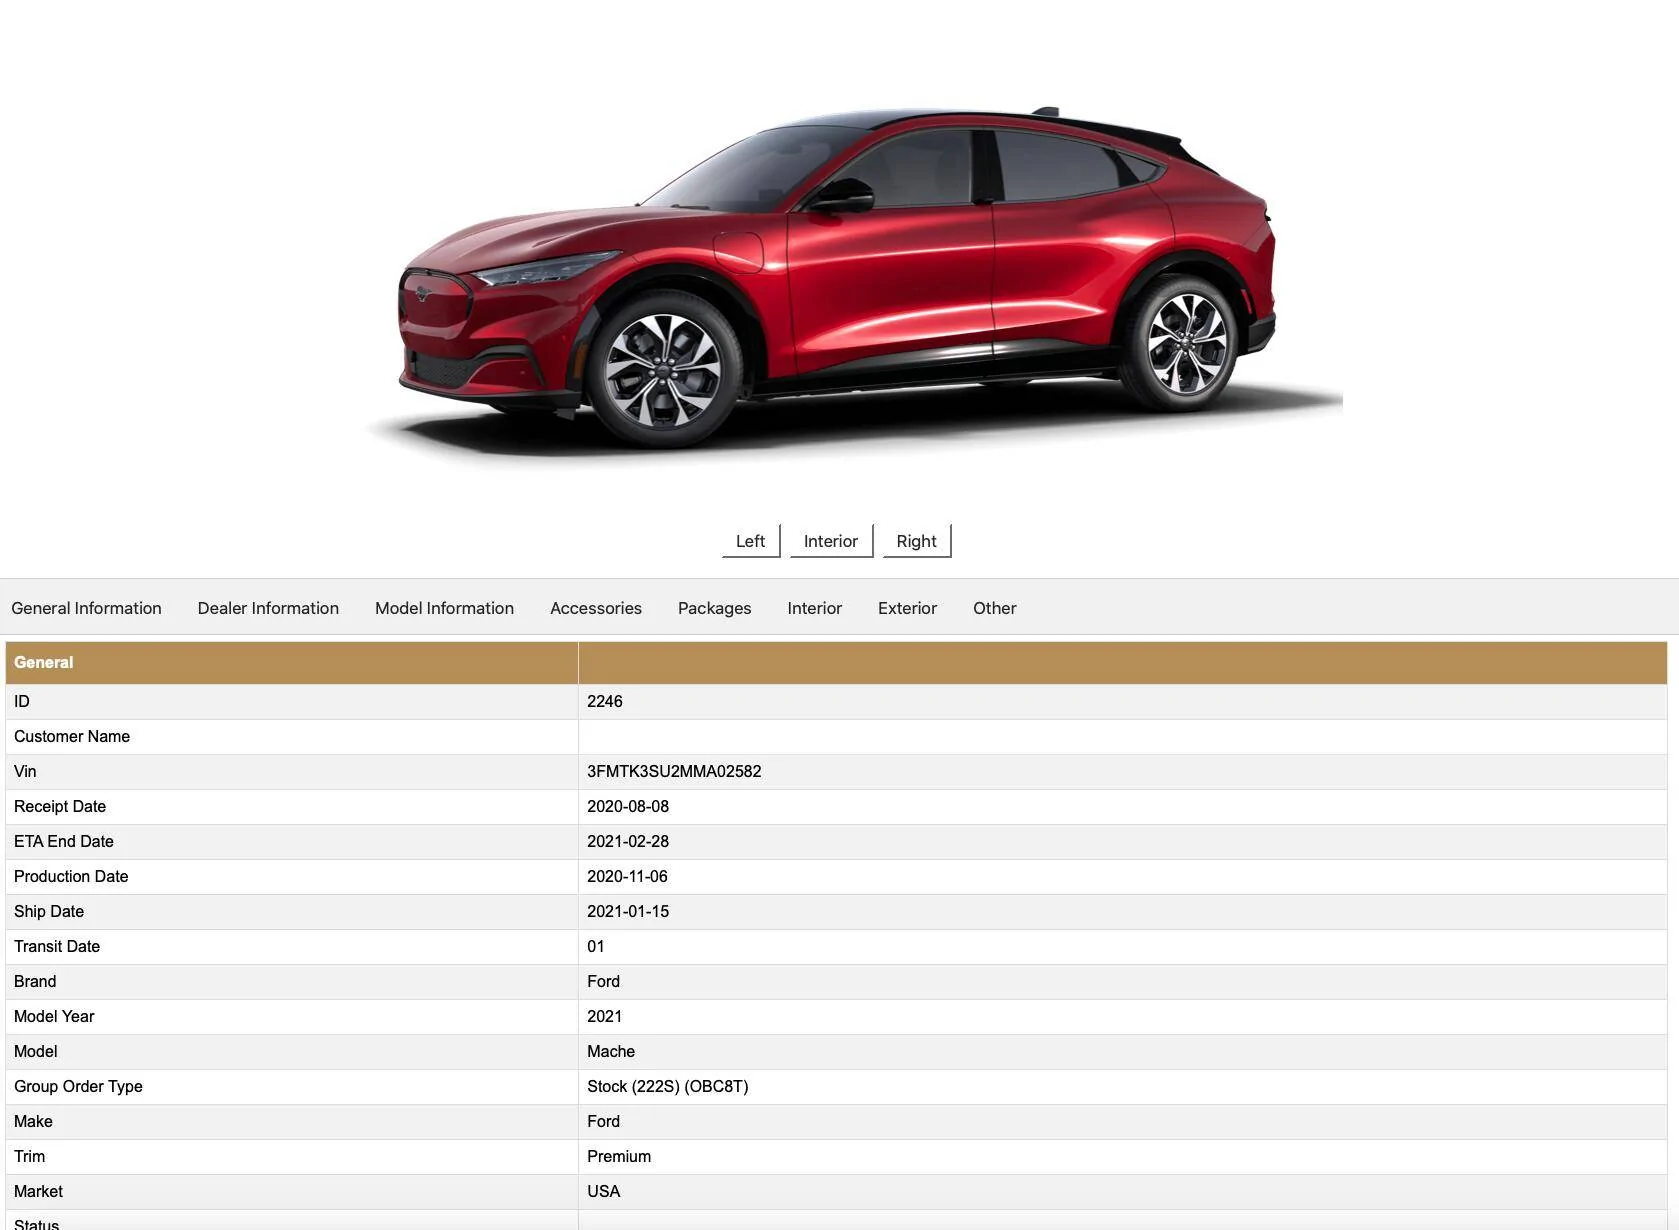Click the red Mustang Mach-E car image
The height and width of the screenshot is (1230, 1679).
[x=840, y=280]
